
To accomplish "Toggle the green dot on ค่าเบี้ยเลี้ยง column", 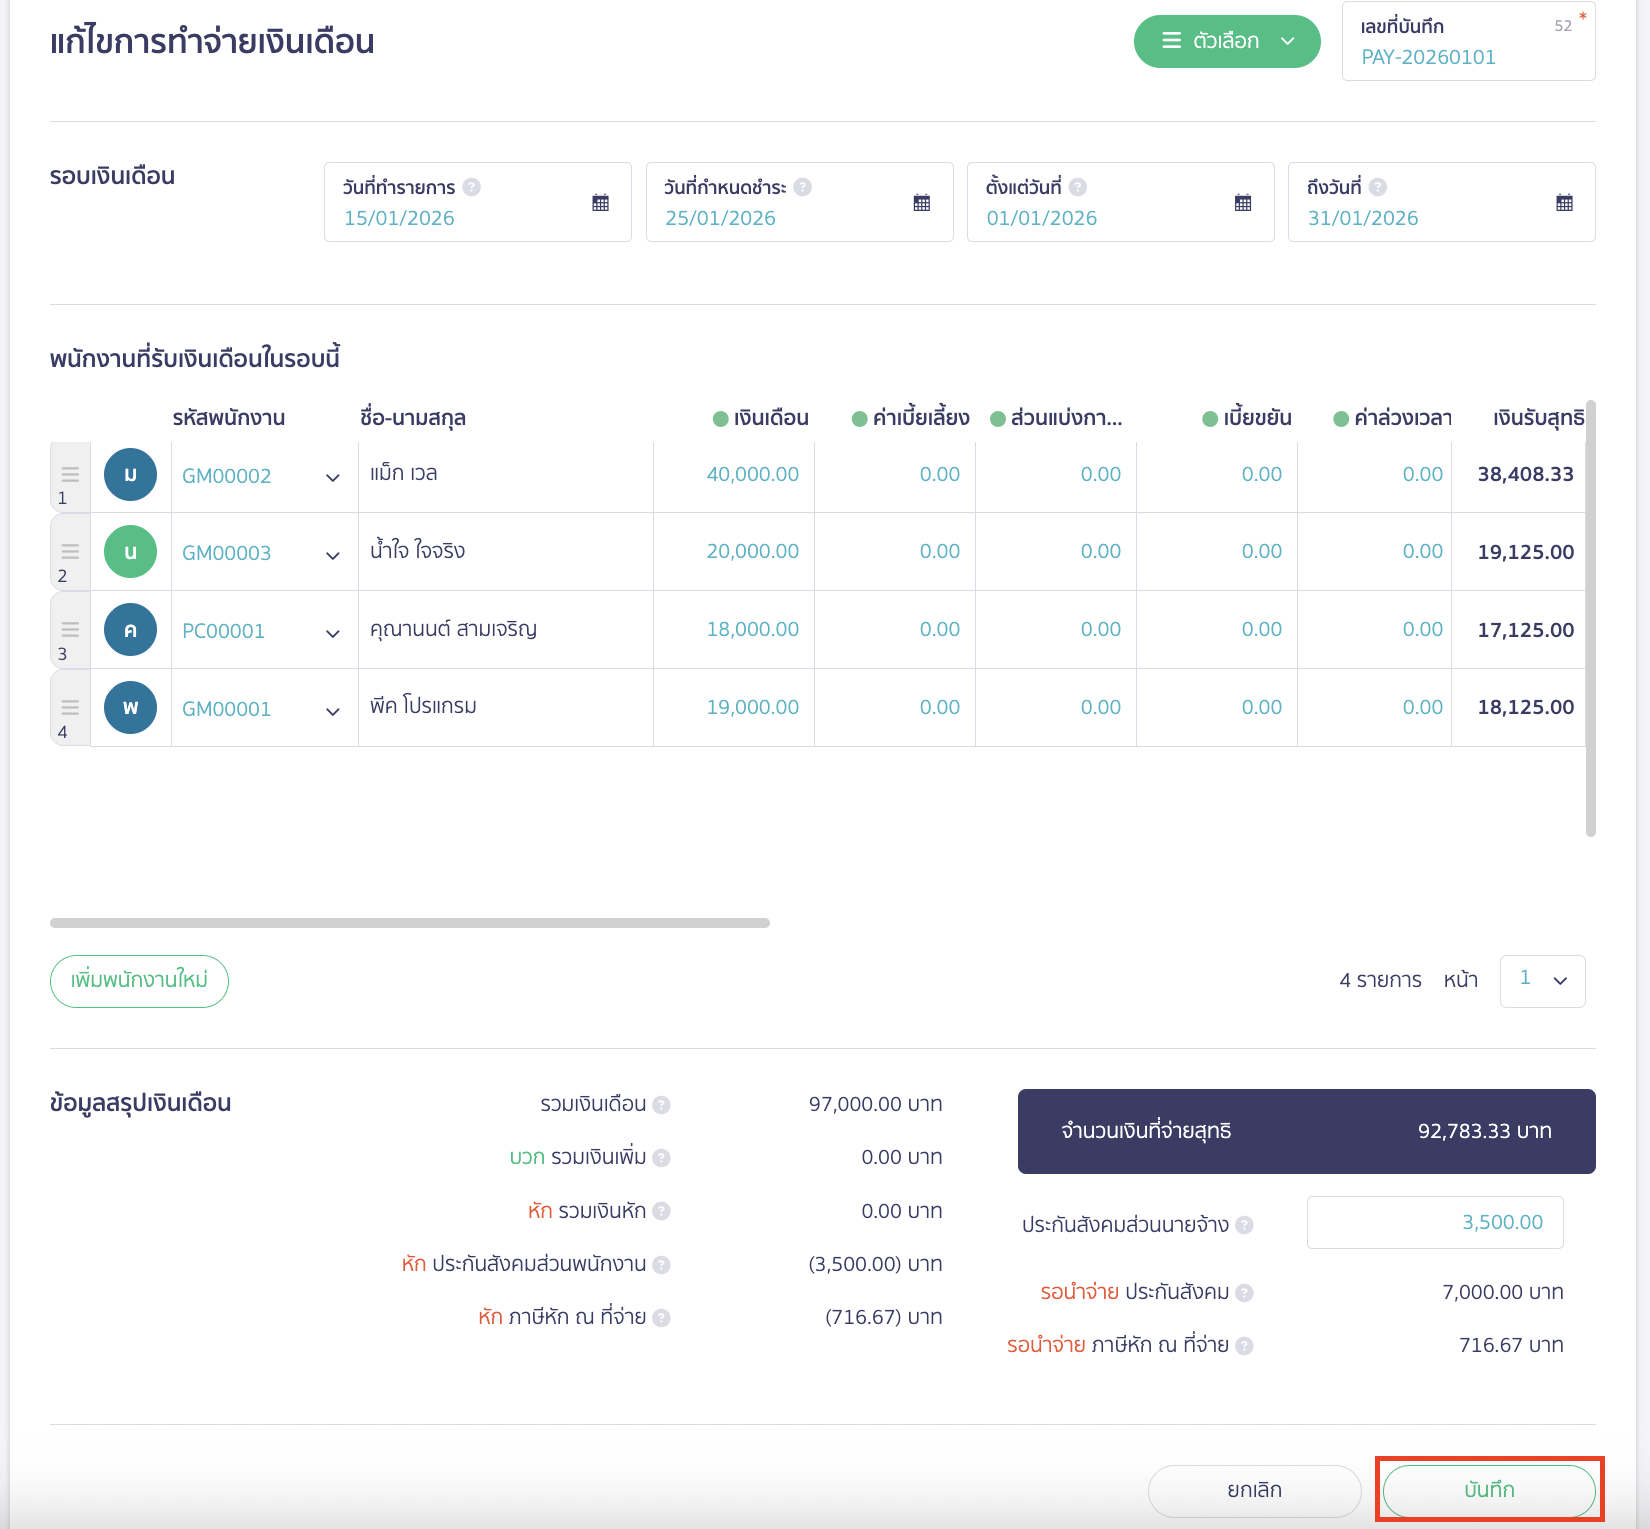I will [x=859, y=419].
